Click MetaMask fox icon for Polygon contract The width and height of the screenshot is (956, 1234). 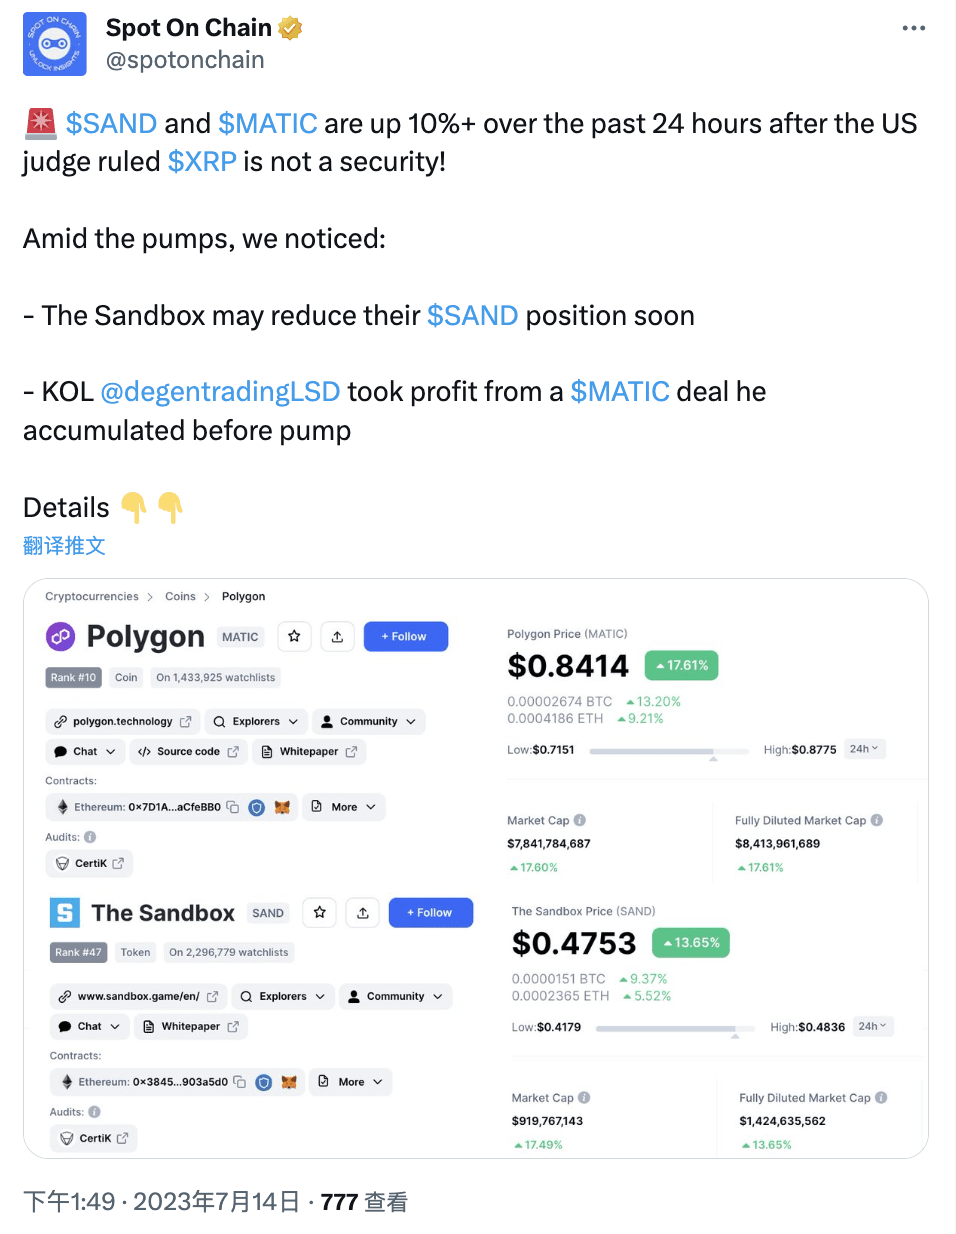[x=282, y=807]
